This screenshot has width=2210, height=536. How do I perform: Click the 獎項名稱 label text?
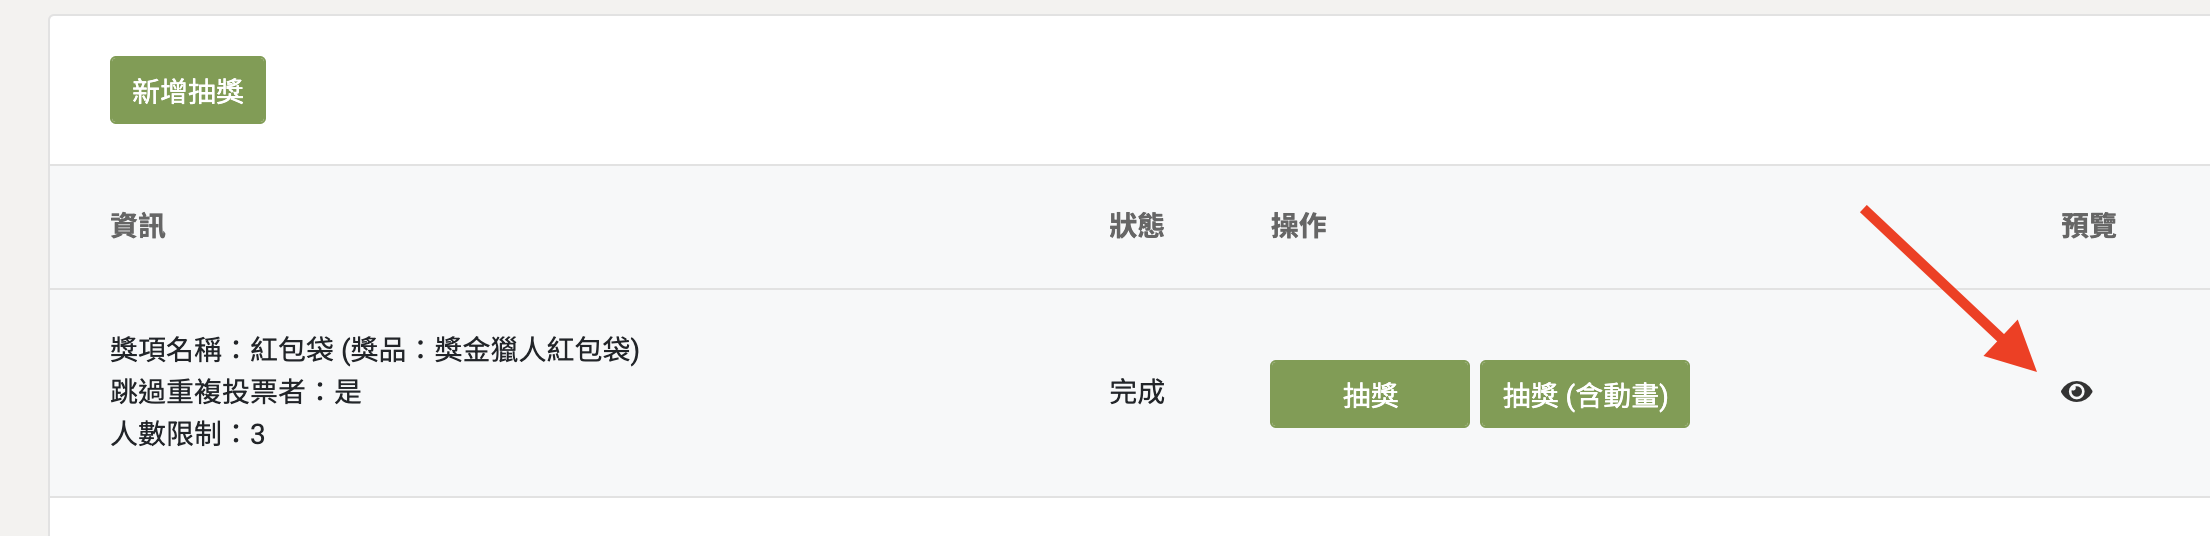click(x=166, y=350)
